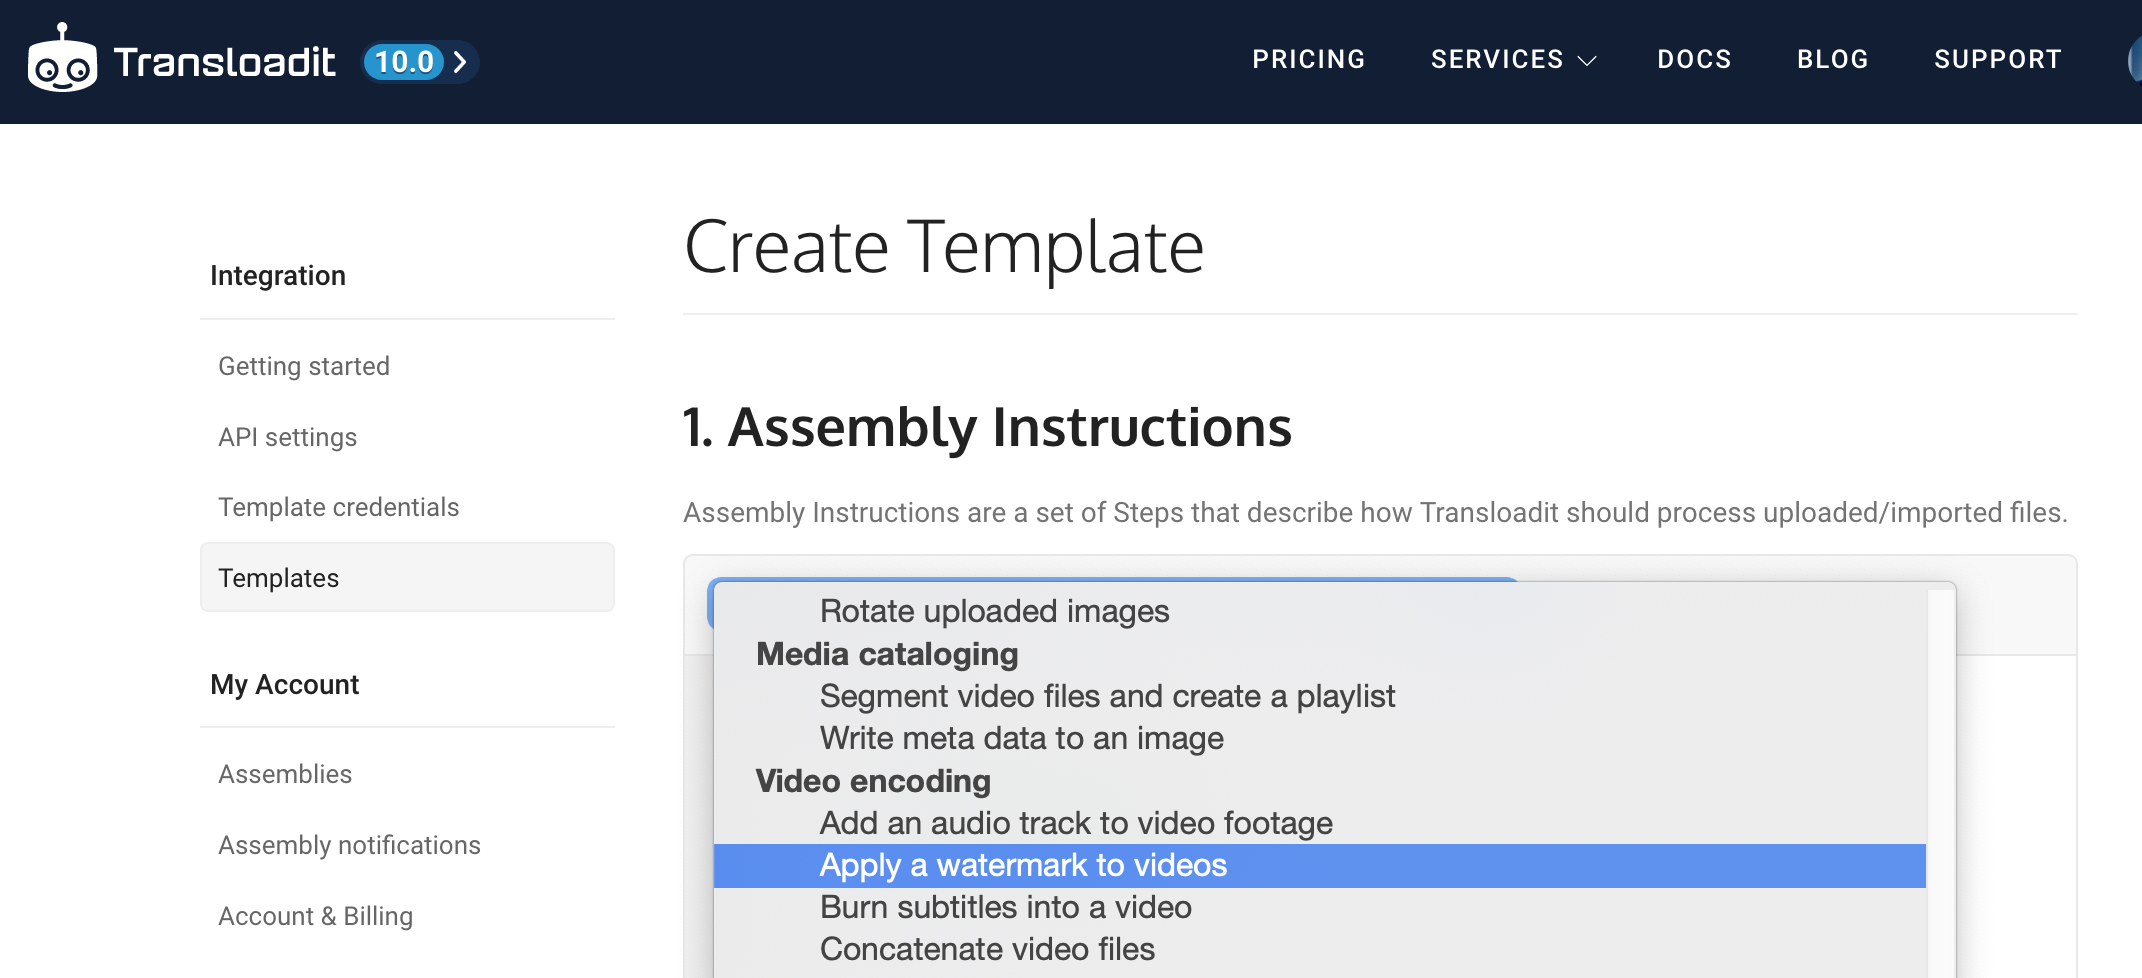
Task: Expand the Services dropdown menu
Action: point(1513,60)
